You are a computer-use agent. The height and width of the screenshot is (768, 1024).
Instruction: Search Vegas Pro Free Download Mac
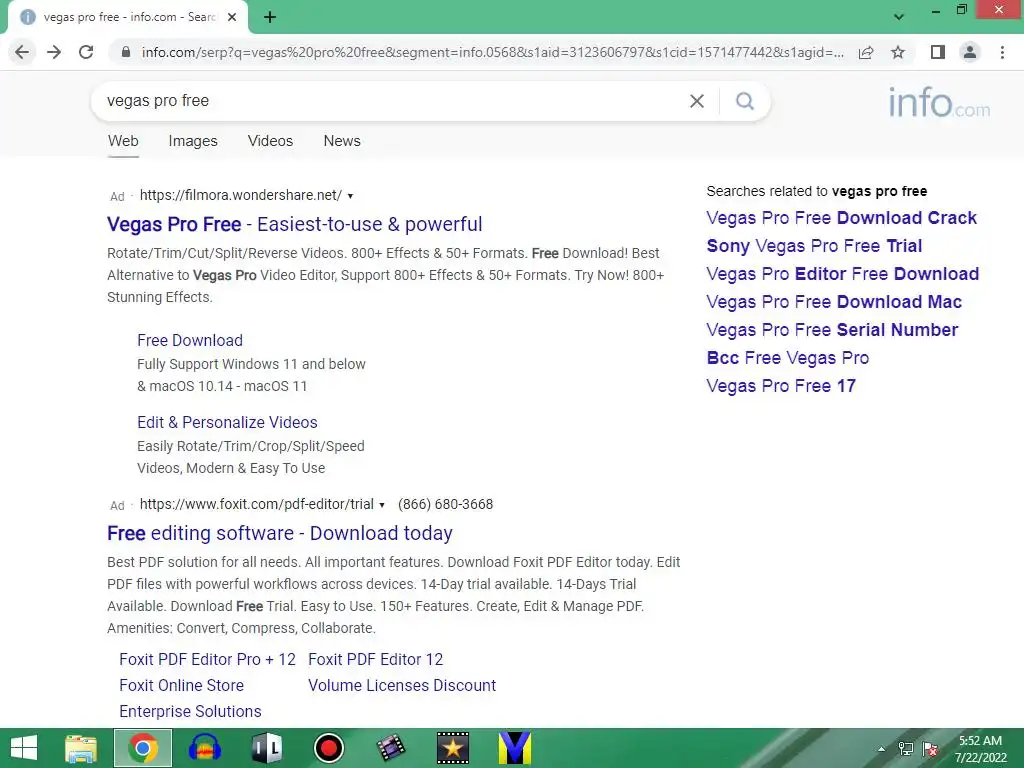point(834,302)
